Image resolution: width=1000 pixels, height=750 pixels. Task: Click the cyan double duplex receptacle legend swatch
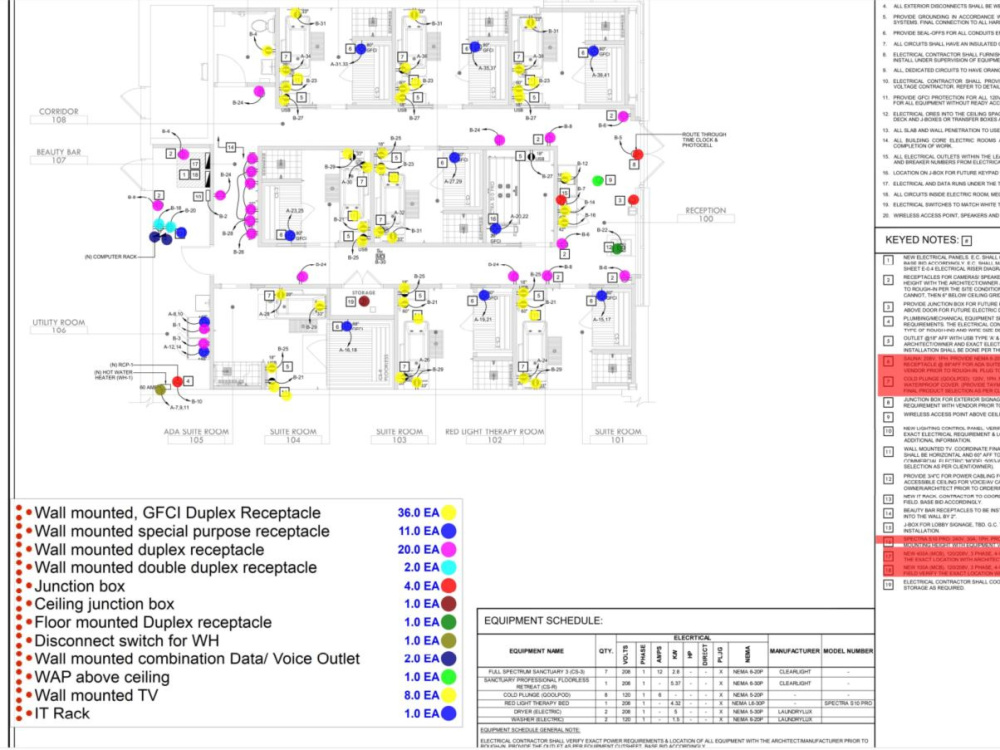coord(449,567)
